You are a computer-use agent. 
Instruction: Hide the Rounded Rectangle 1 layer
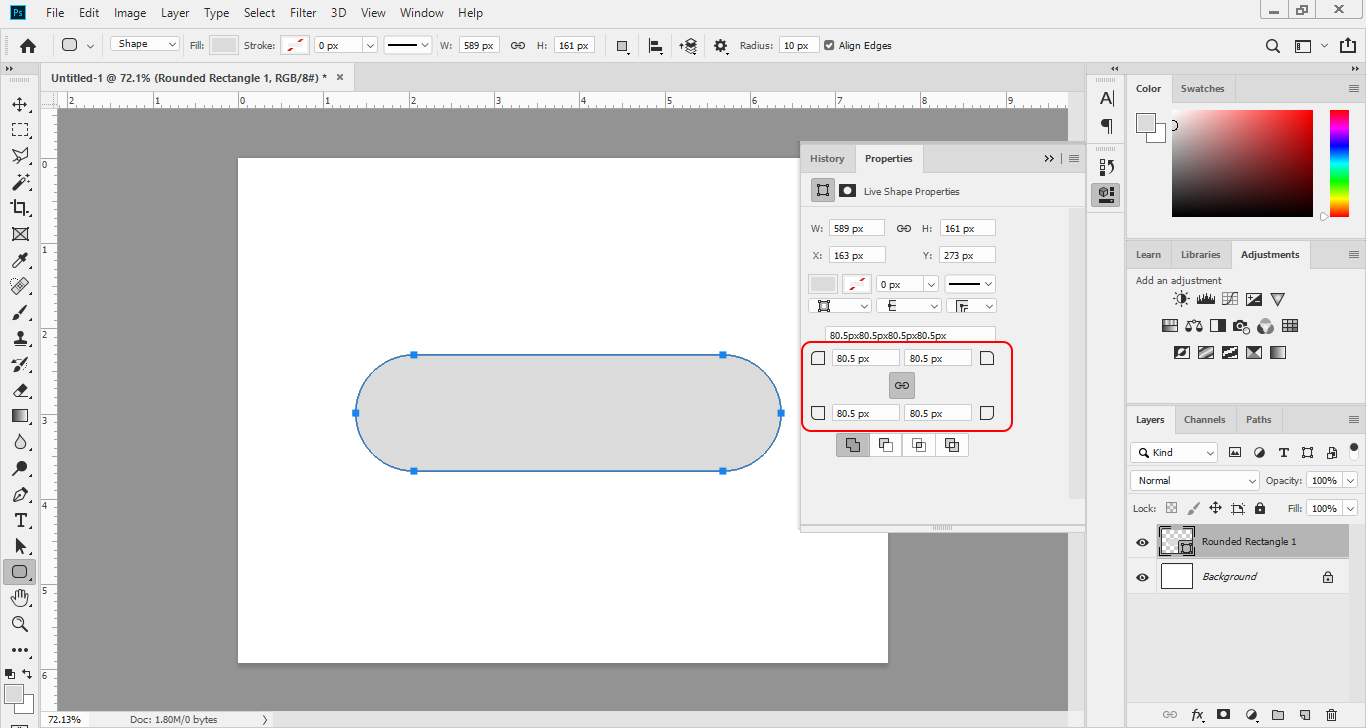pyautogui.click(x=1142, y=542)
